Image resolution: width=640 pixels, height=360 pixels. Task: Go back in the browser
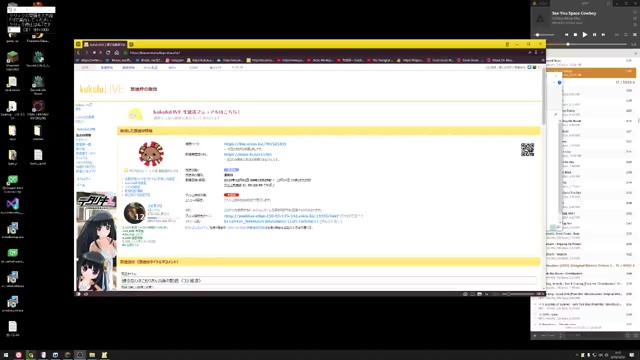(78, 53)
